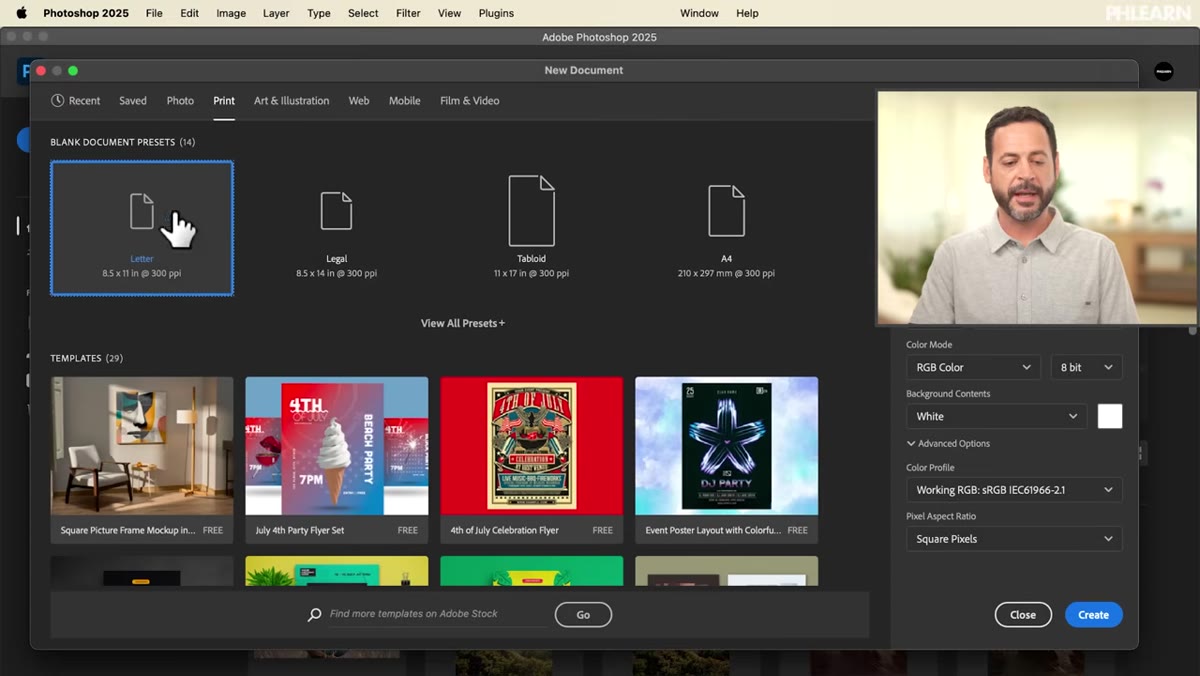Select the Letter document preset icon
This screenshot has width=1200, height=676.
142,211
